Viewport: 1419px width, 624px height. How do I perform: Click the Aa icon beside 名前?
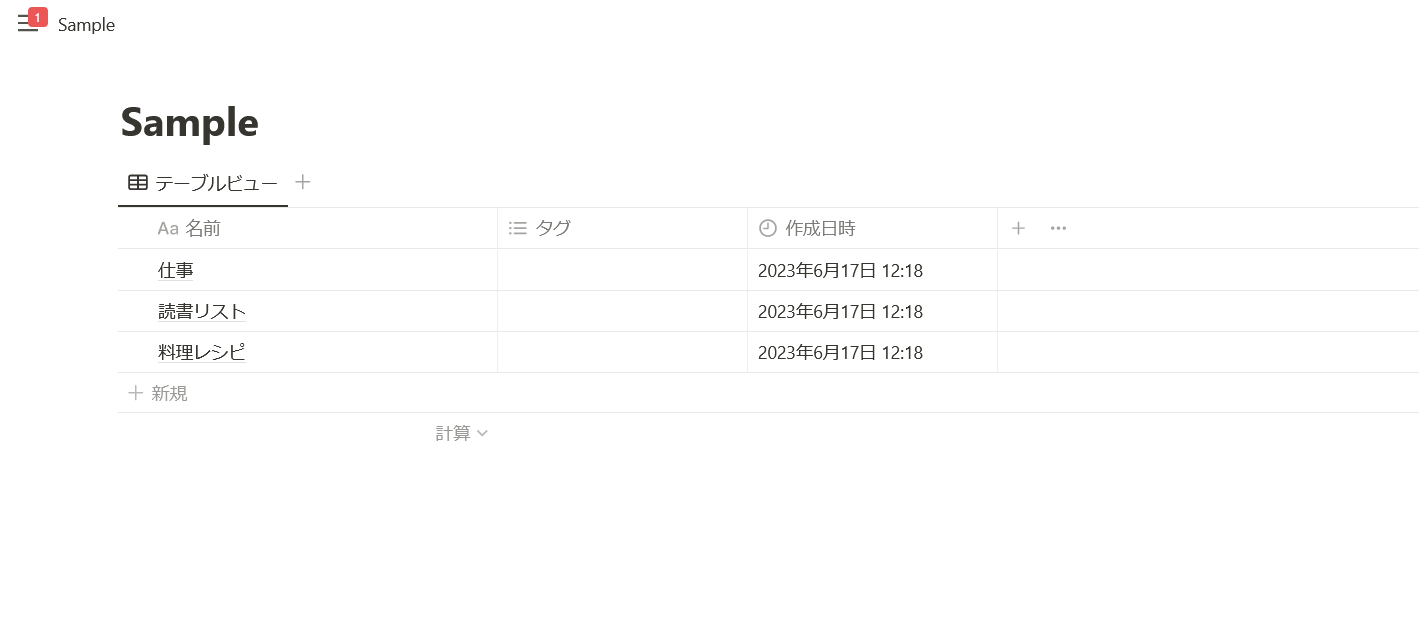pyautogui.click(x=168, y=229)
